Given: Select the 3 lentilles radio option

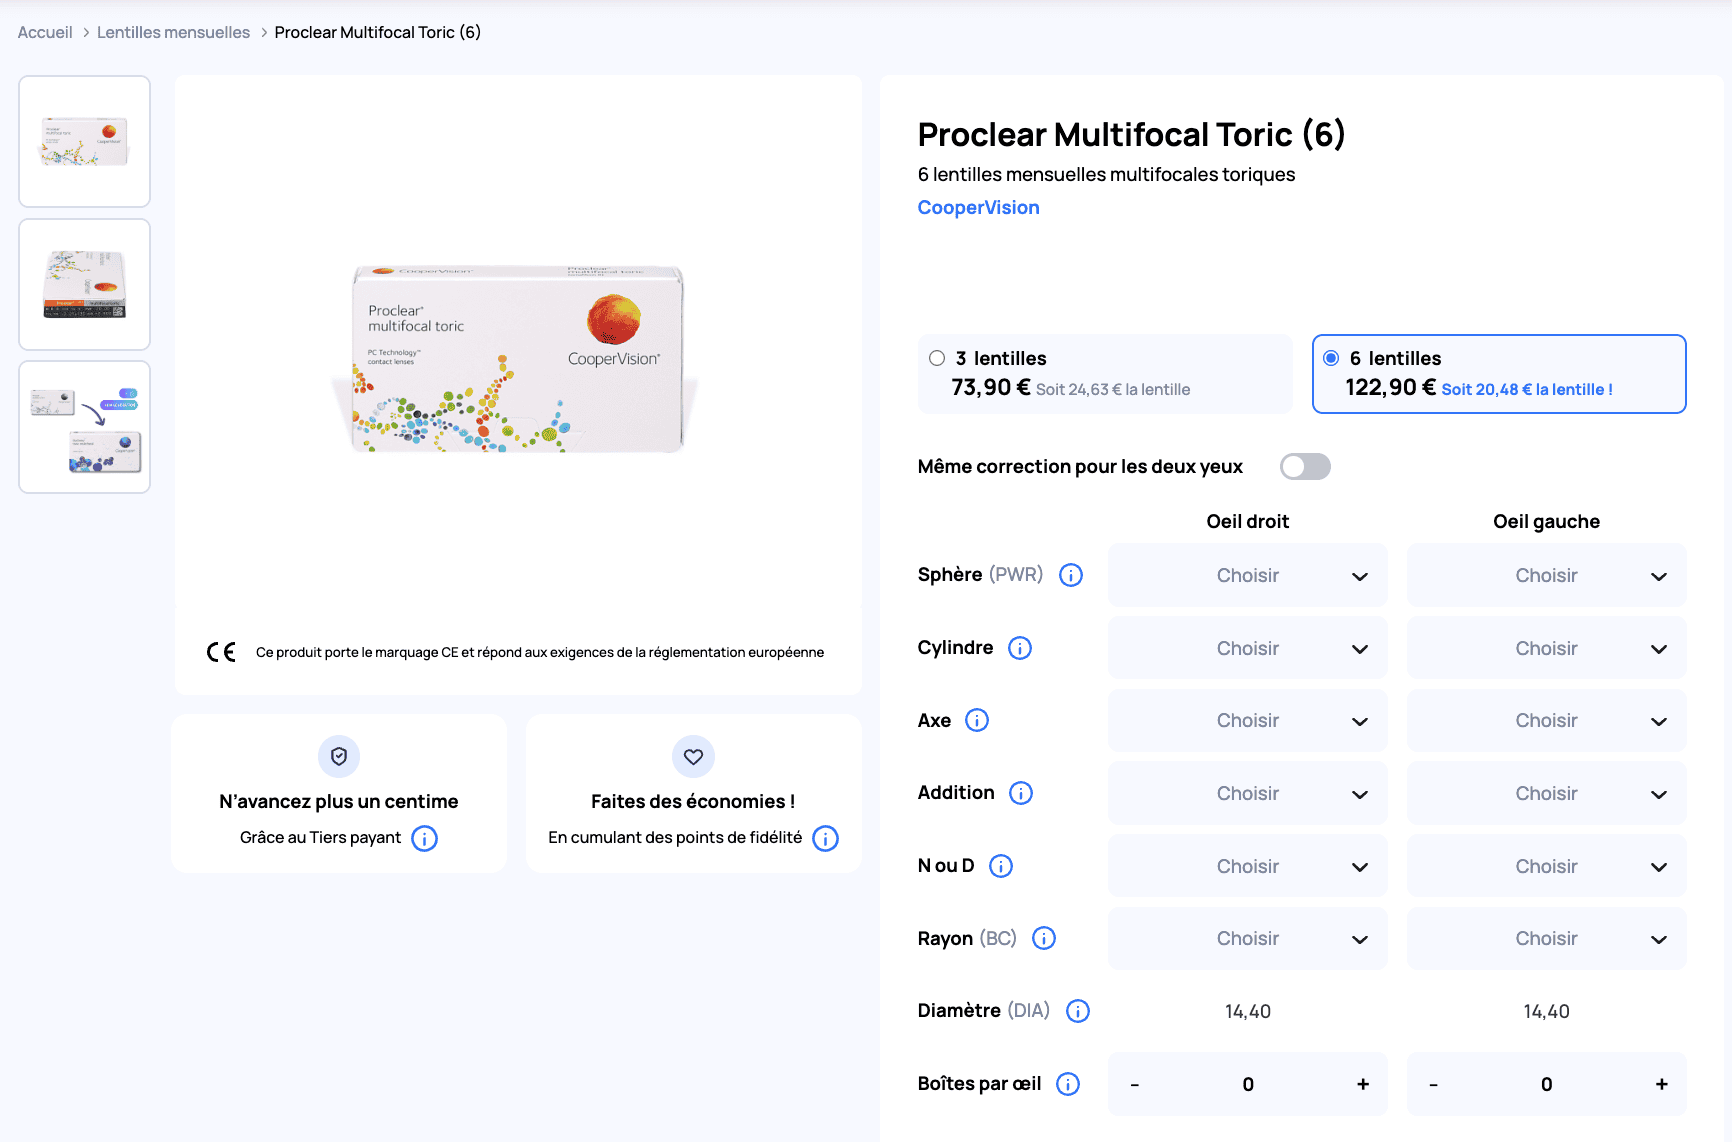Looking at the screenshot, I should (x=937, y=358).
